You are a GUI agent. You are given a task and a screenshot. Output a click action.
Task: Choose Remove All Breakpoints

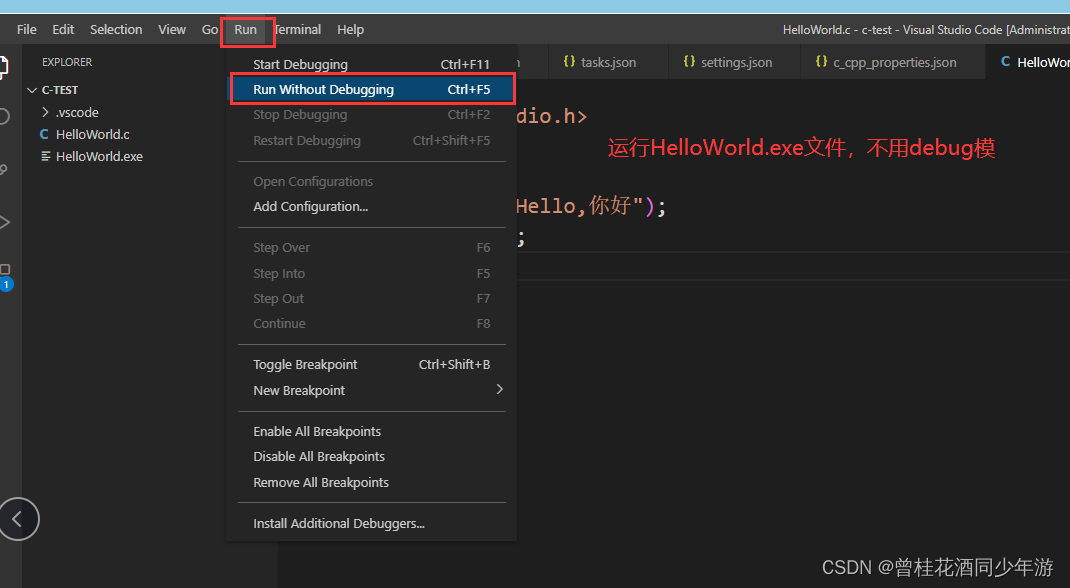371,482
